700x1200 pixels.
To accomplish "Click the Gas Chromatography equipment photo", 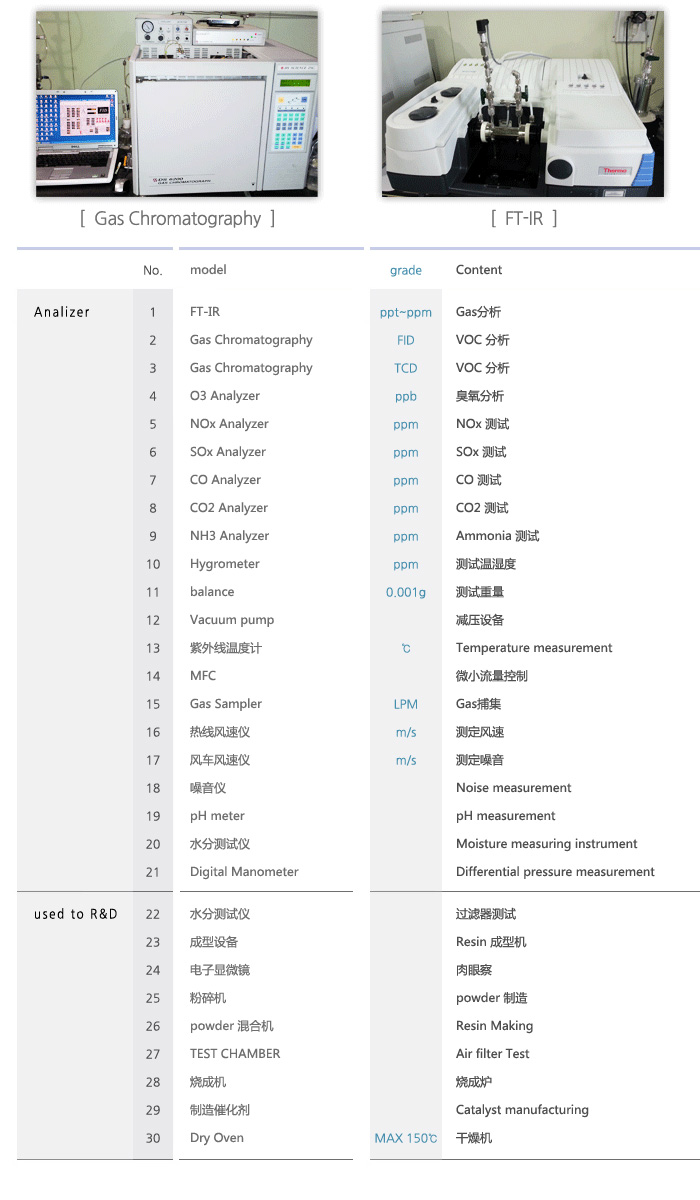I will [x=177, y=104].
